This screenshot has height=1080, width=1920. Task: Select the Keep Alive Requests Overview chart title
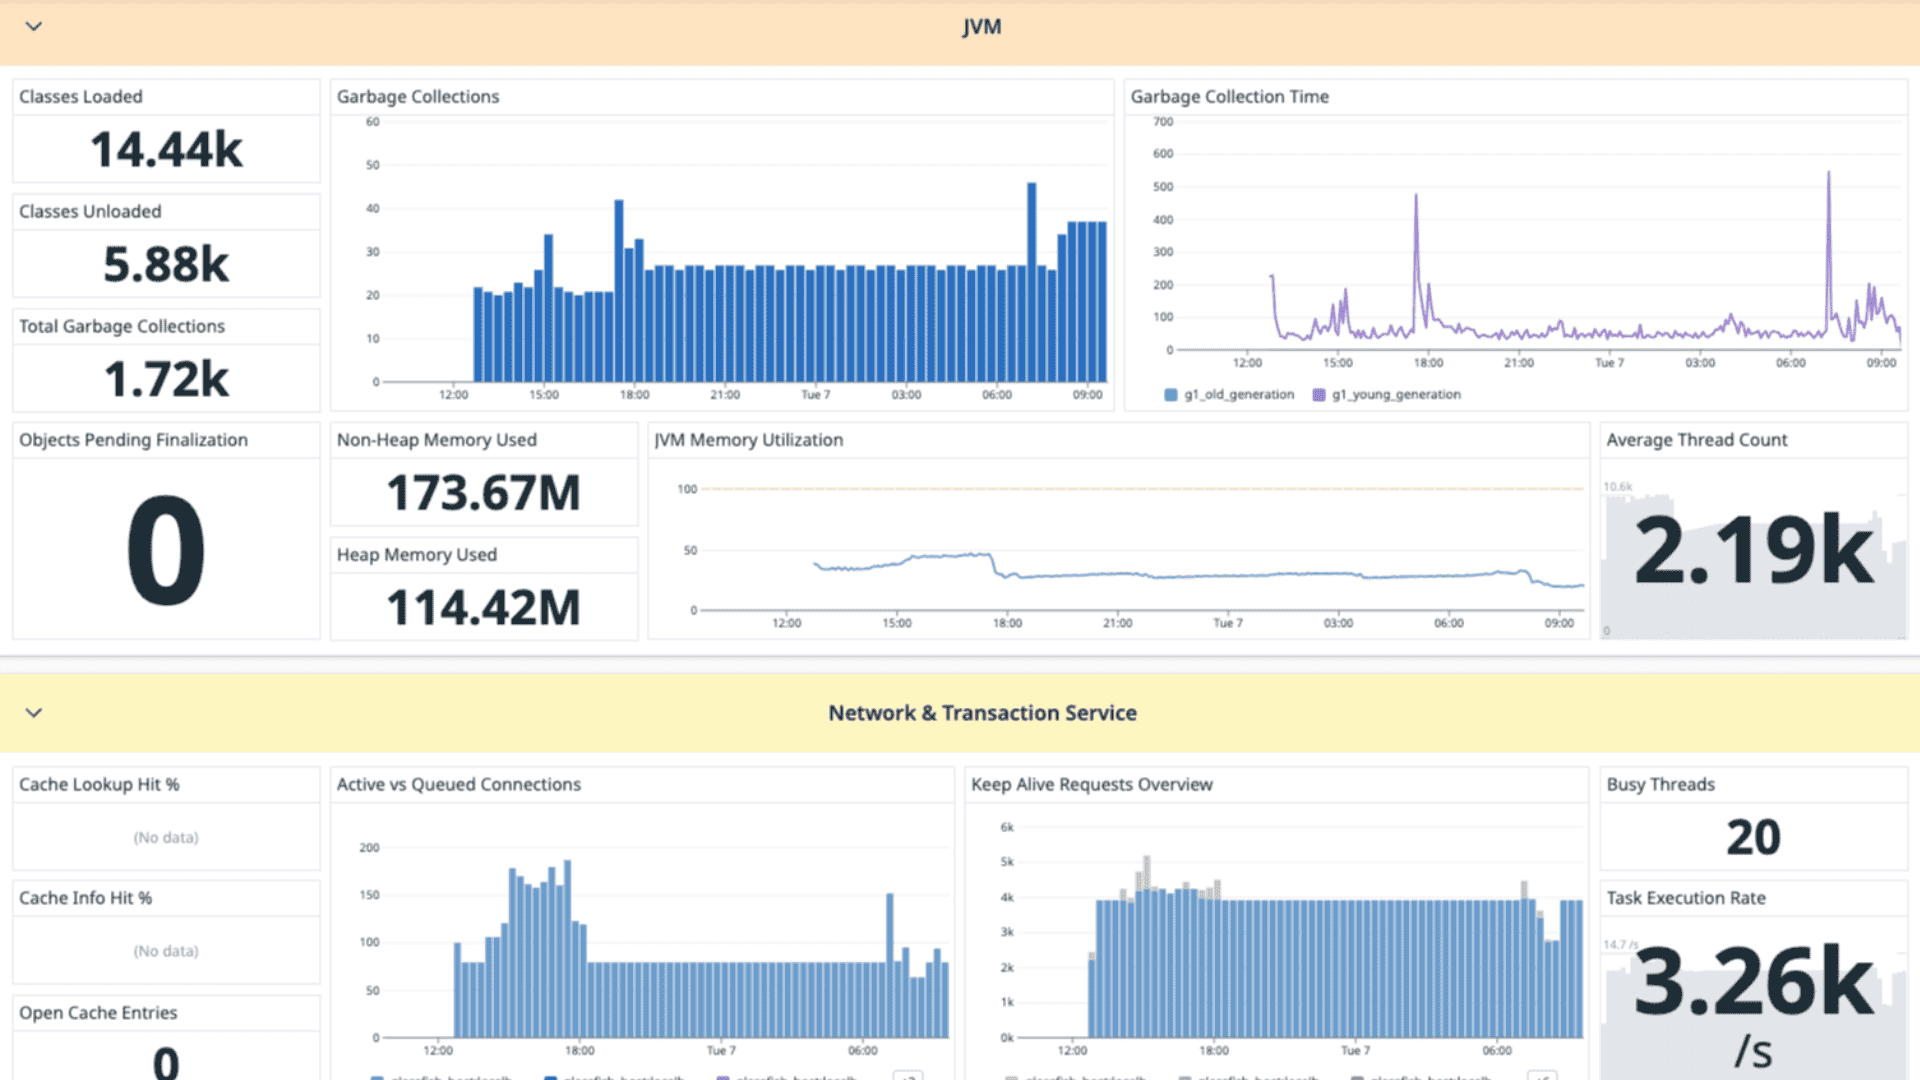pos(1092,785)
